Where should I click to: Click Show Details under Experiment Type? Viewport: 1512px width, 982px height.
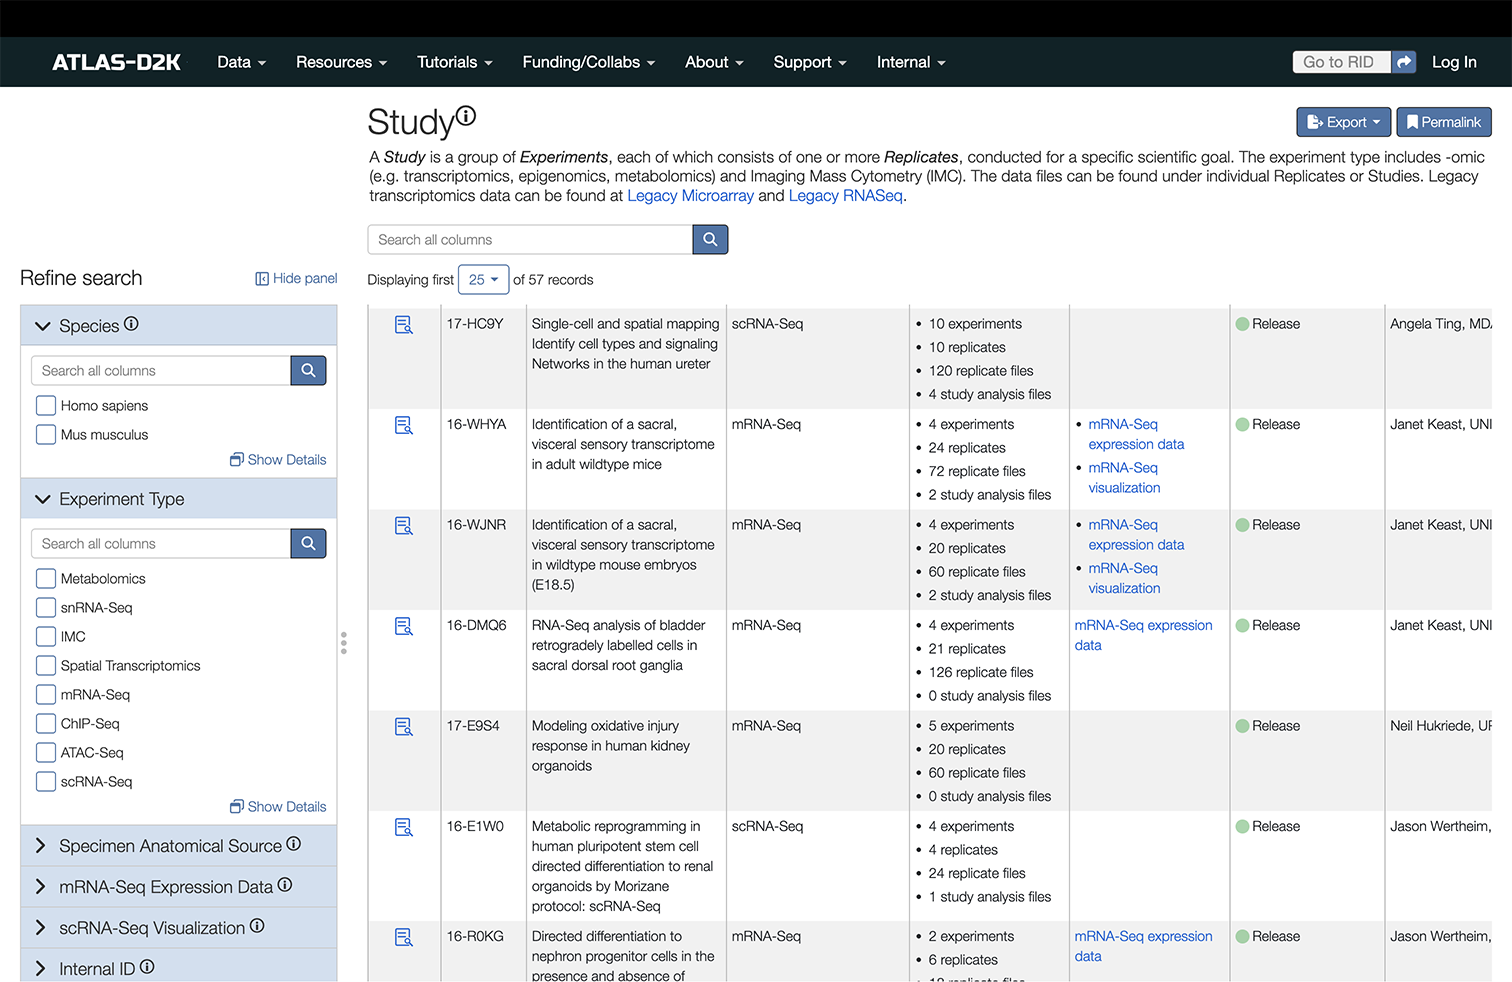pos(278,807)
